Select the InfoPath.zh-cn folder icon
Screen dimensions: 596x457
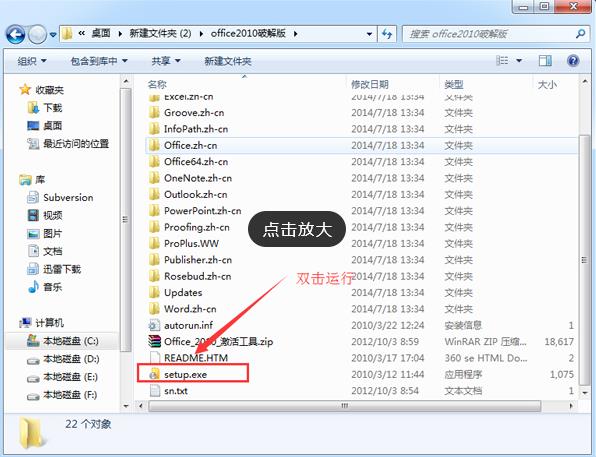point(154,129)
